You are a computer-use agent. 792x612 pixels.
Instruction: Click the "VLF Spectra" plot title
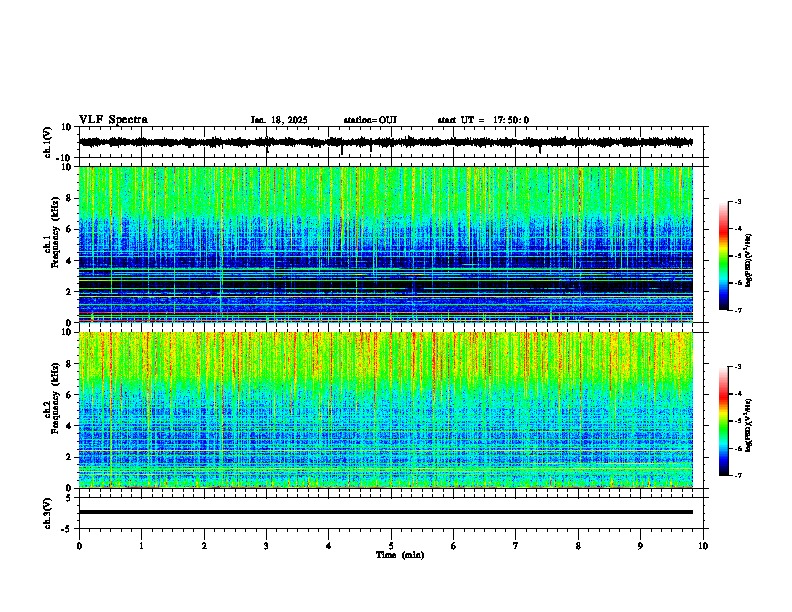point(113,120)
